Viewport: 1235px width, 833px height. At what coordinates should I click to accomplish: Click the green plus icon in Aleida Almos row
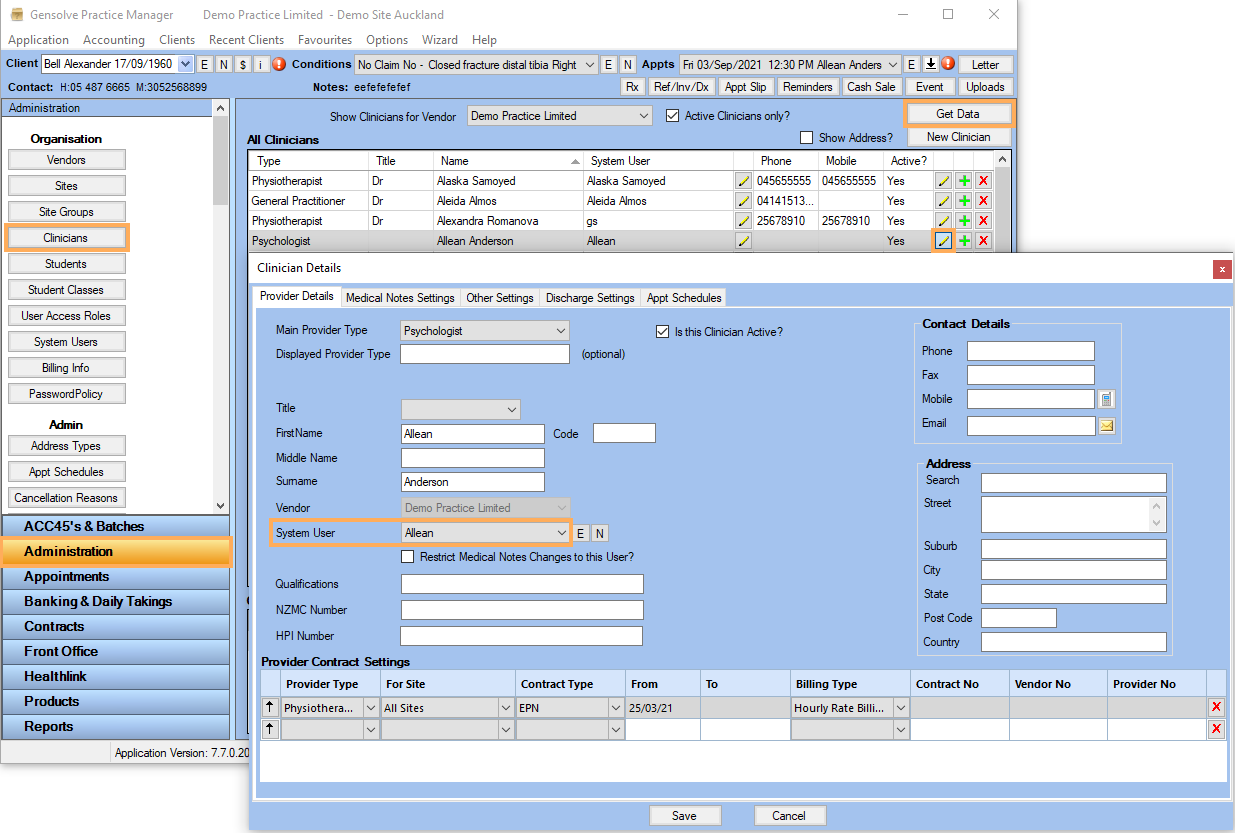(964, 201)
